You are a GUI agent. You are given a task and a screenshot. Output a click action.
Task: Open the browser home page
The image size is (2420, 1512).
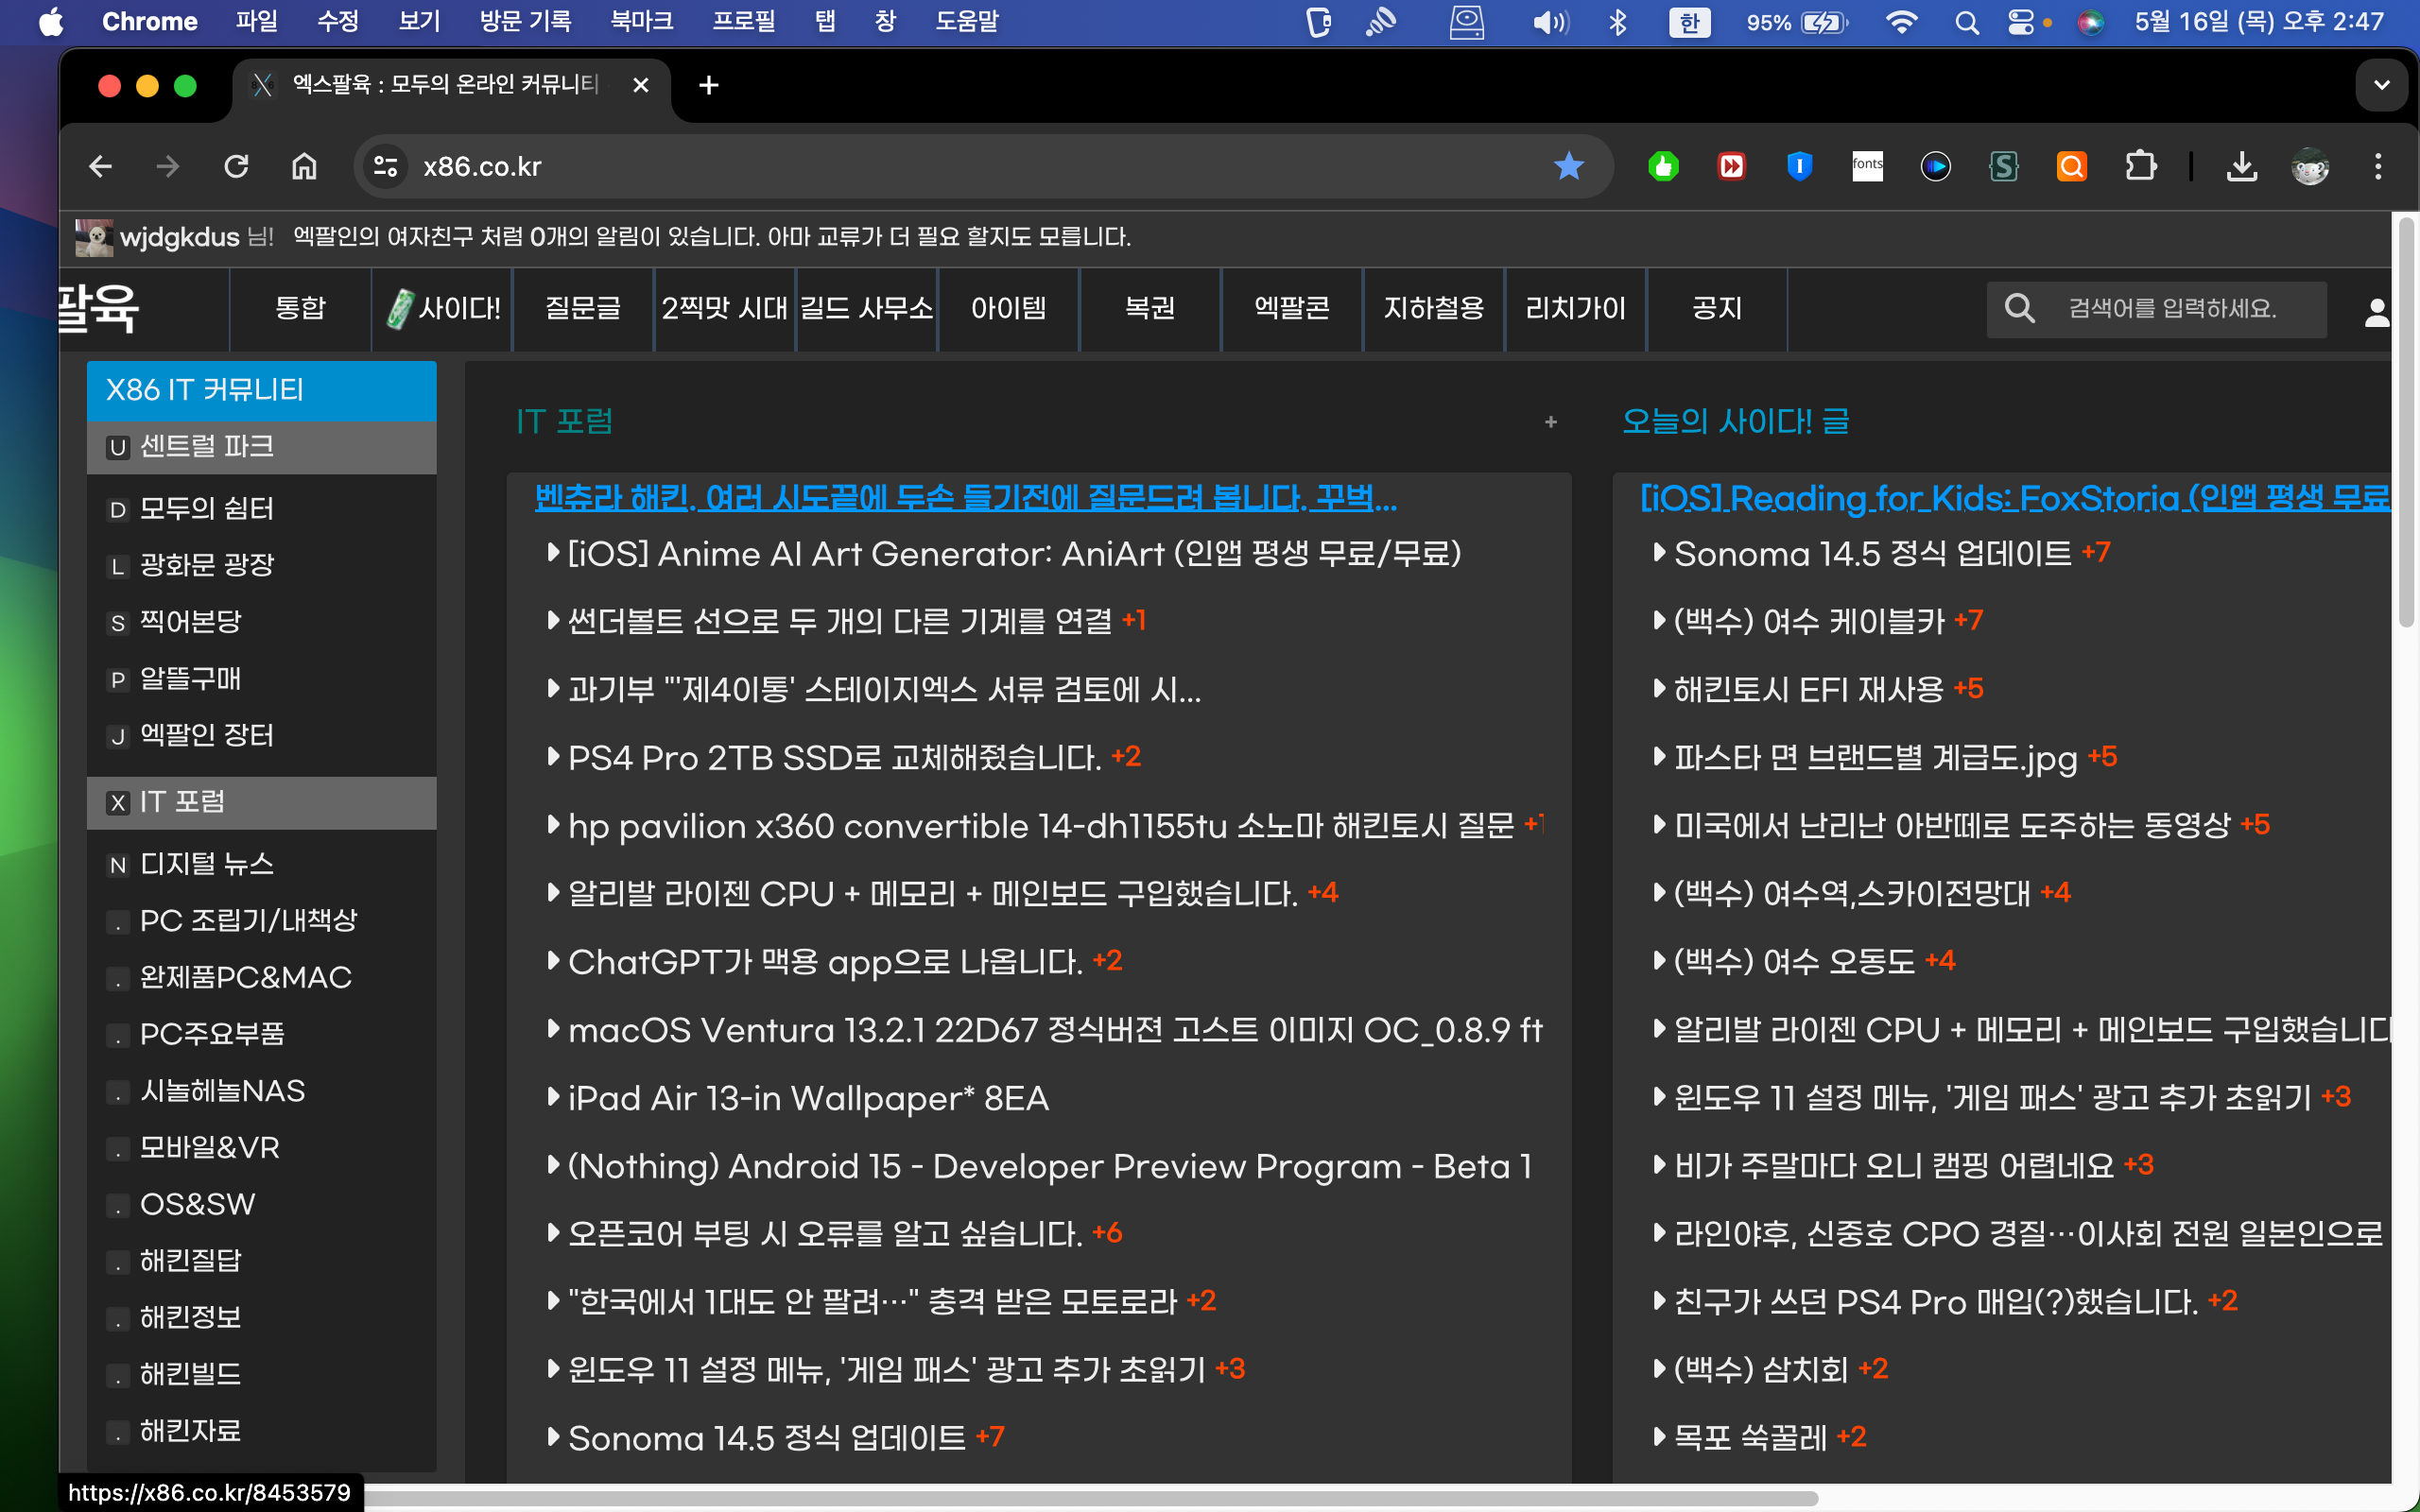click(304, 166)
